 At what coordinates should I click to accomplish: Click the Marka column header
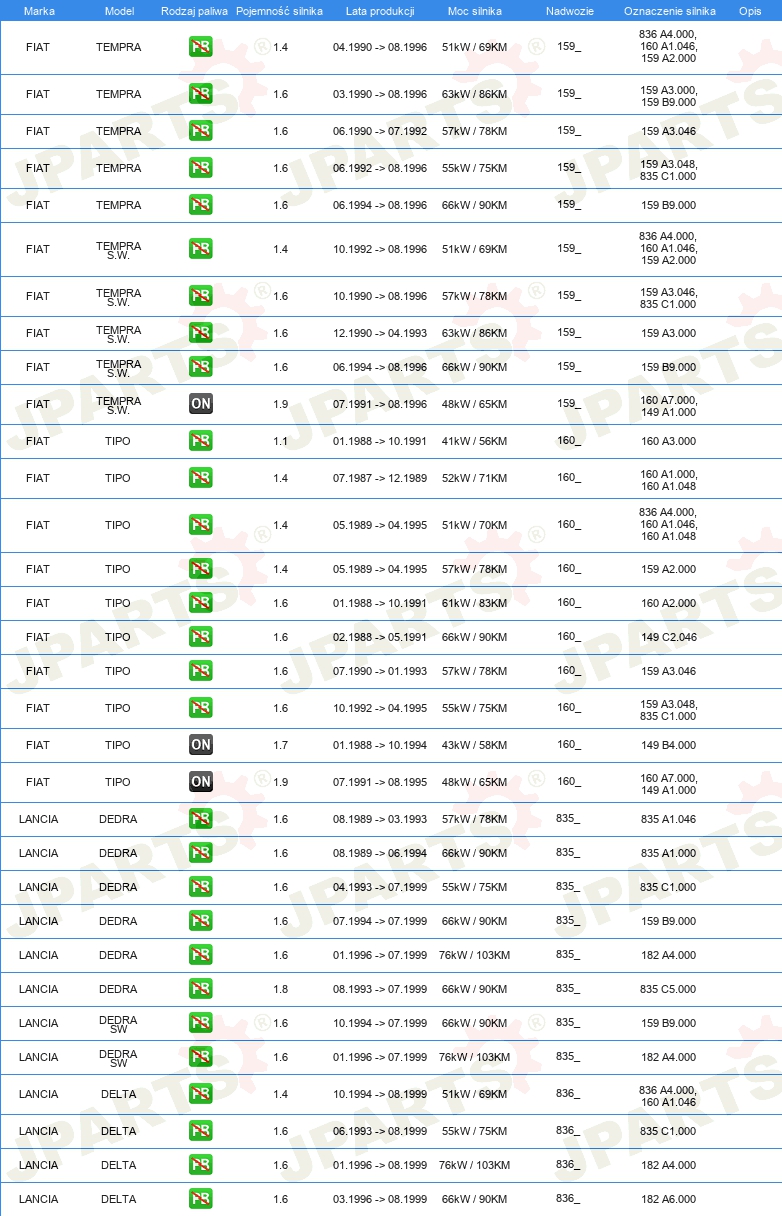pyautogui.click(x=39, y=11)
